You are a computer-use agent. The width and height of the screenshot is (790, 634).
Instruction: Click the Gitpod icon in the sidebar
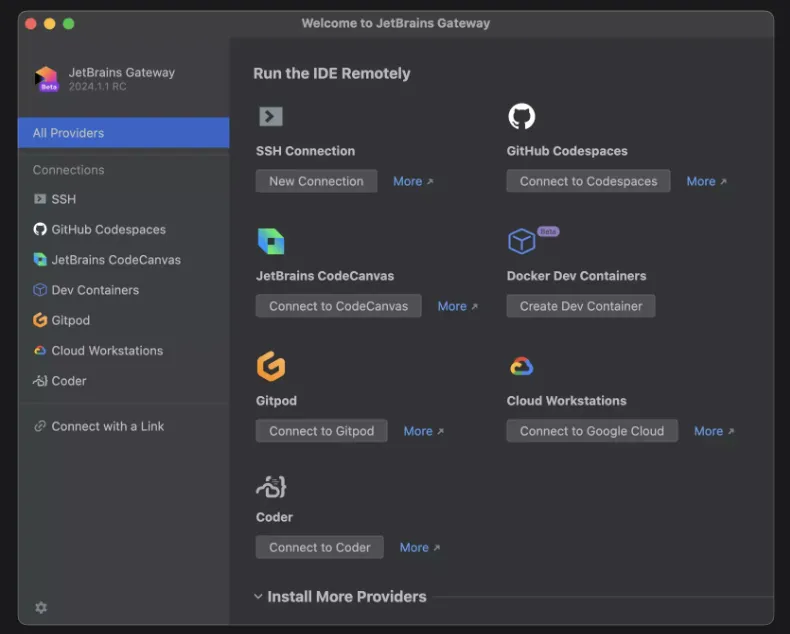40,320
